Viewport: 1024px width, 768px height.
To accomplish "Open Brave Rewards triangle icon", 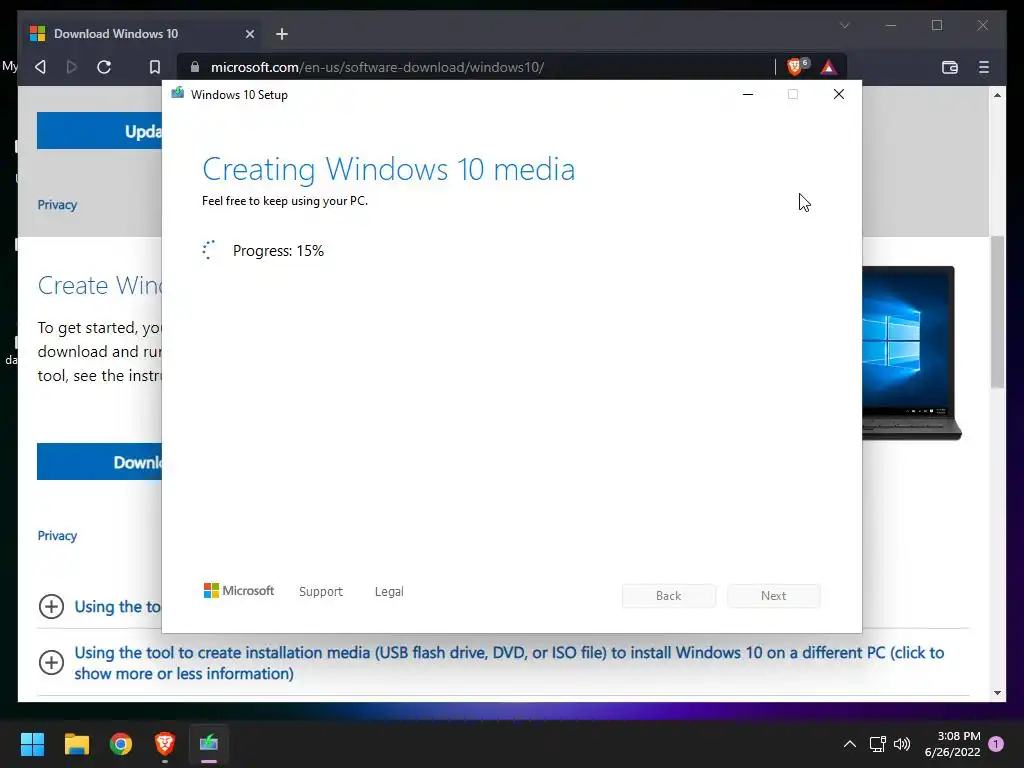I will [x=829, y=67].
